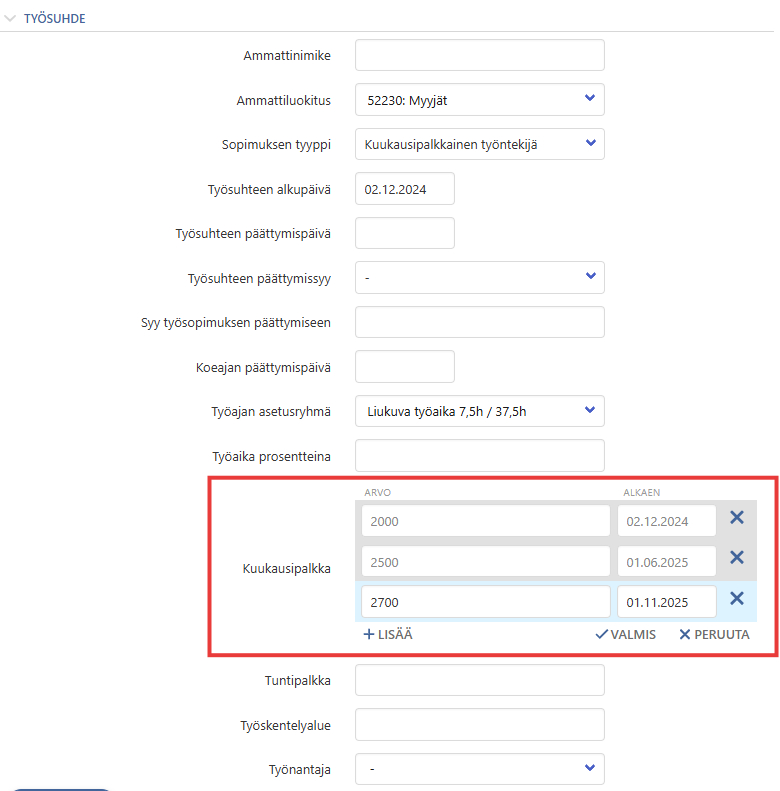Delete the 2000 salary row
This screenshot has height=791, width=780.
click(737, 518)
